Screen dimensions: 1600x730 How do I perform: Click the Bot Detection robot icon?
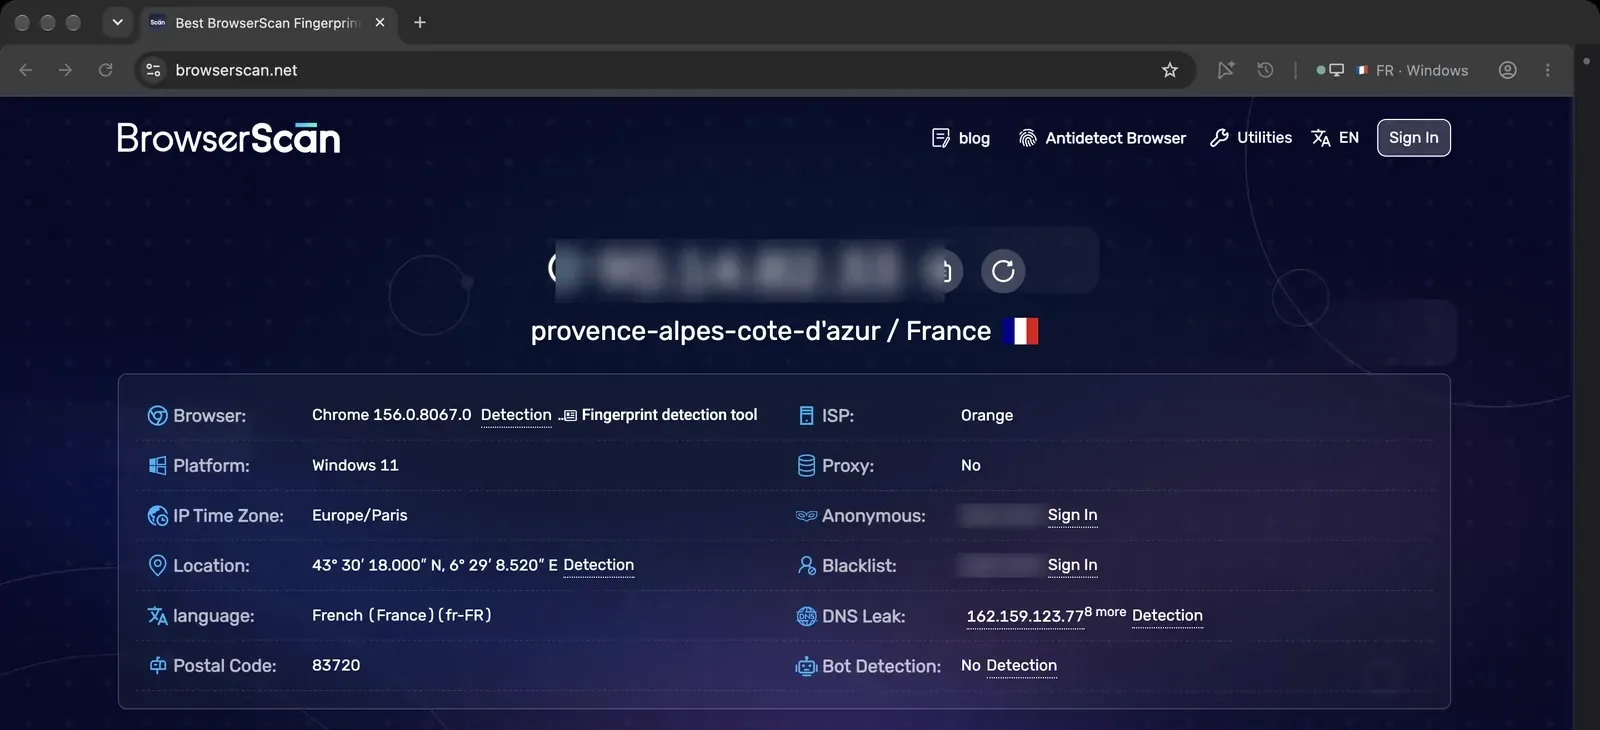point(806,666)
